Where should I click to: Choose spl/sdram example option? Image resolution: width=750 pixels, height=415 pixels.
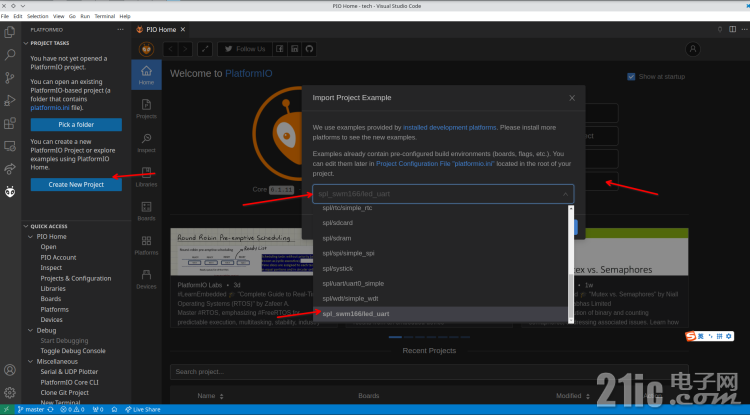point(441,238)
